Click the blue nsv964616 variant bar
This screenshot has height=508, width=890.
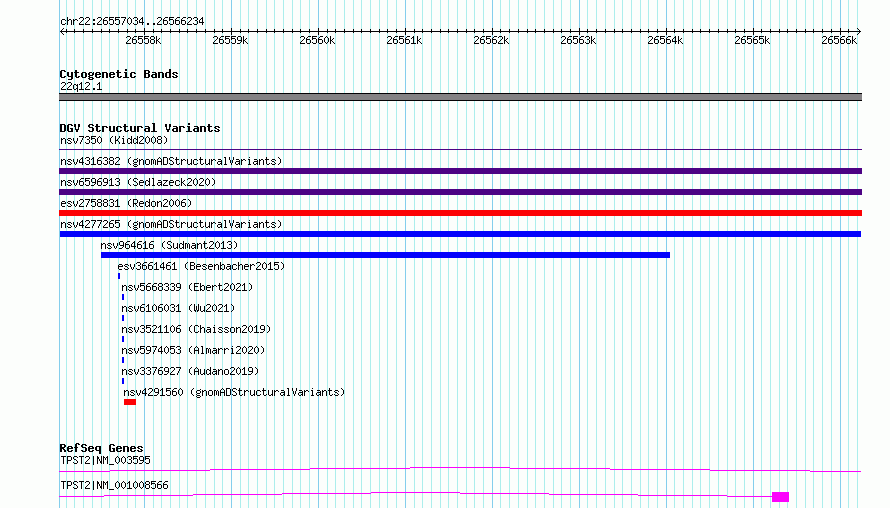[385, 255]
